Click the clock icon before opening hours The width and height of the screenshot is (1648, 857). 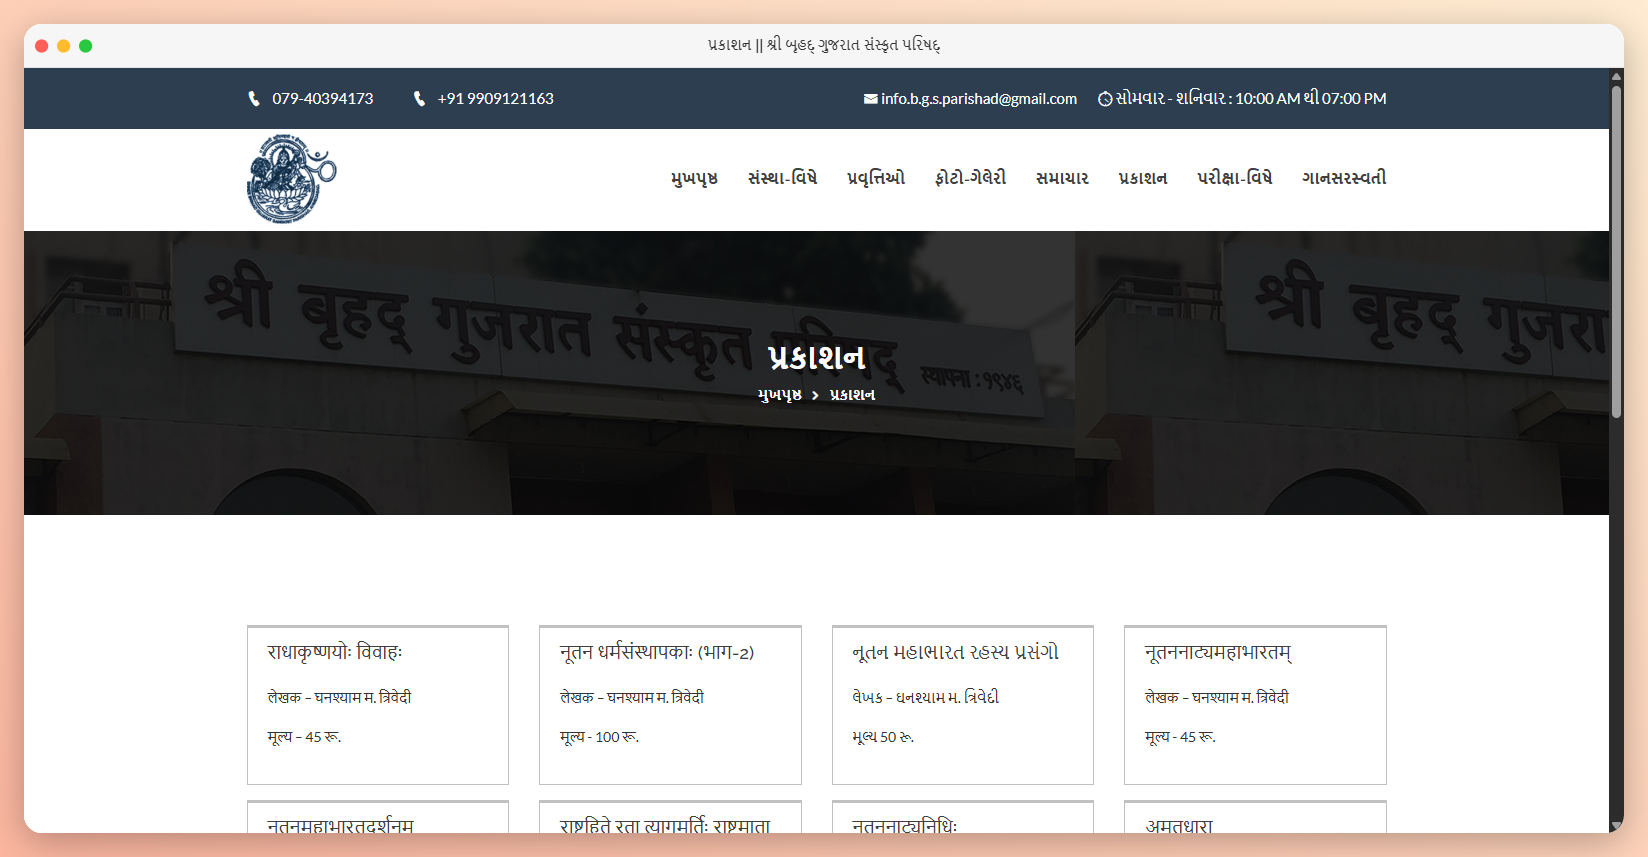(1105, 99)
